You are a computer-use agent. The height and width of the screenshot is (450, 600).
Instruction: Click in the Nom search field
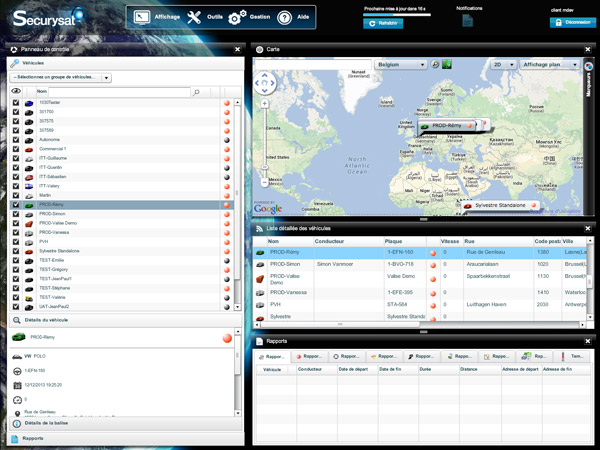coord(118,92)
